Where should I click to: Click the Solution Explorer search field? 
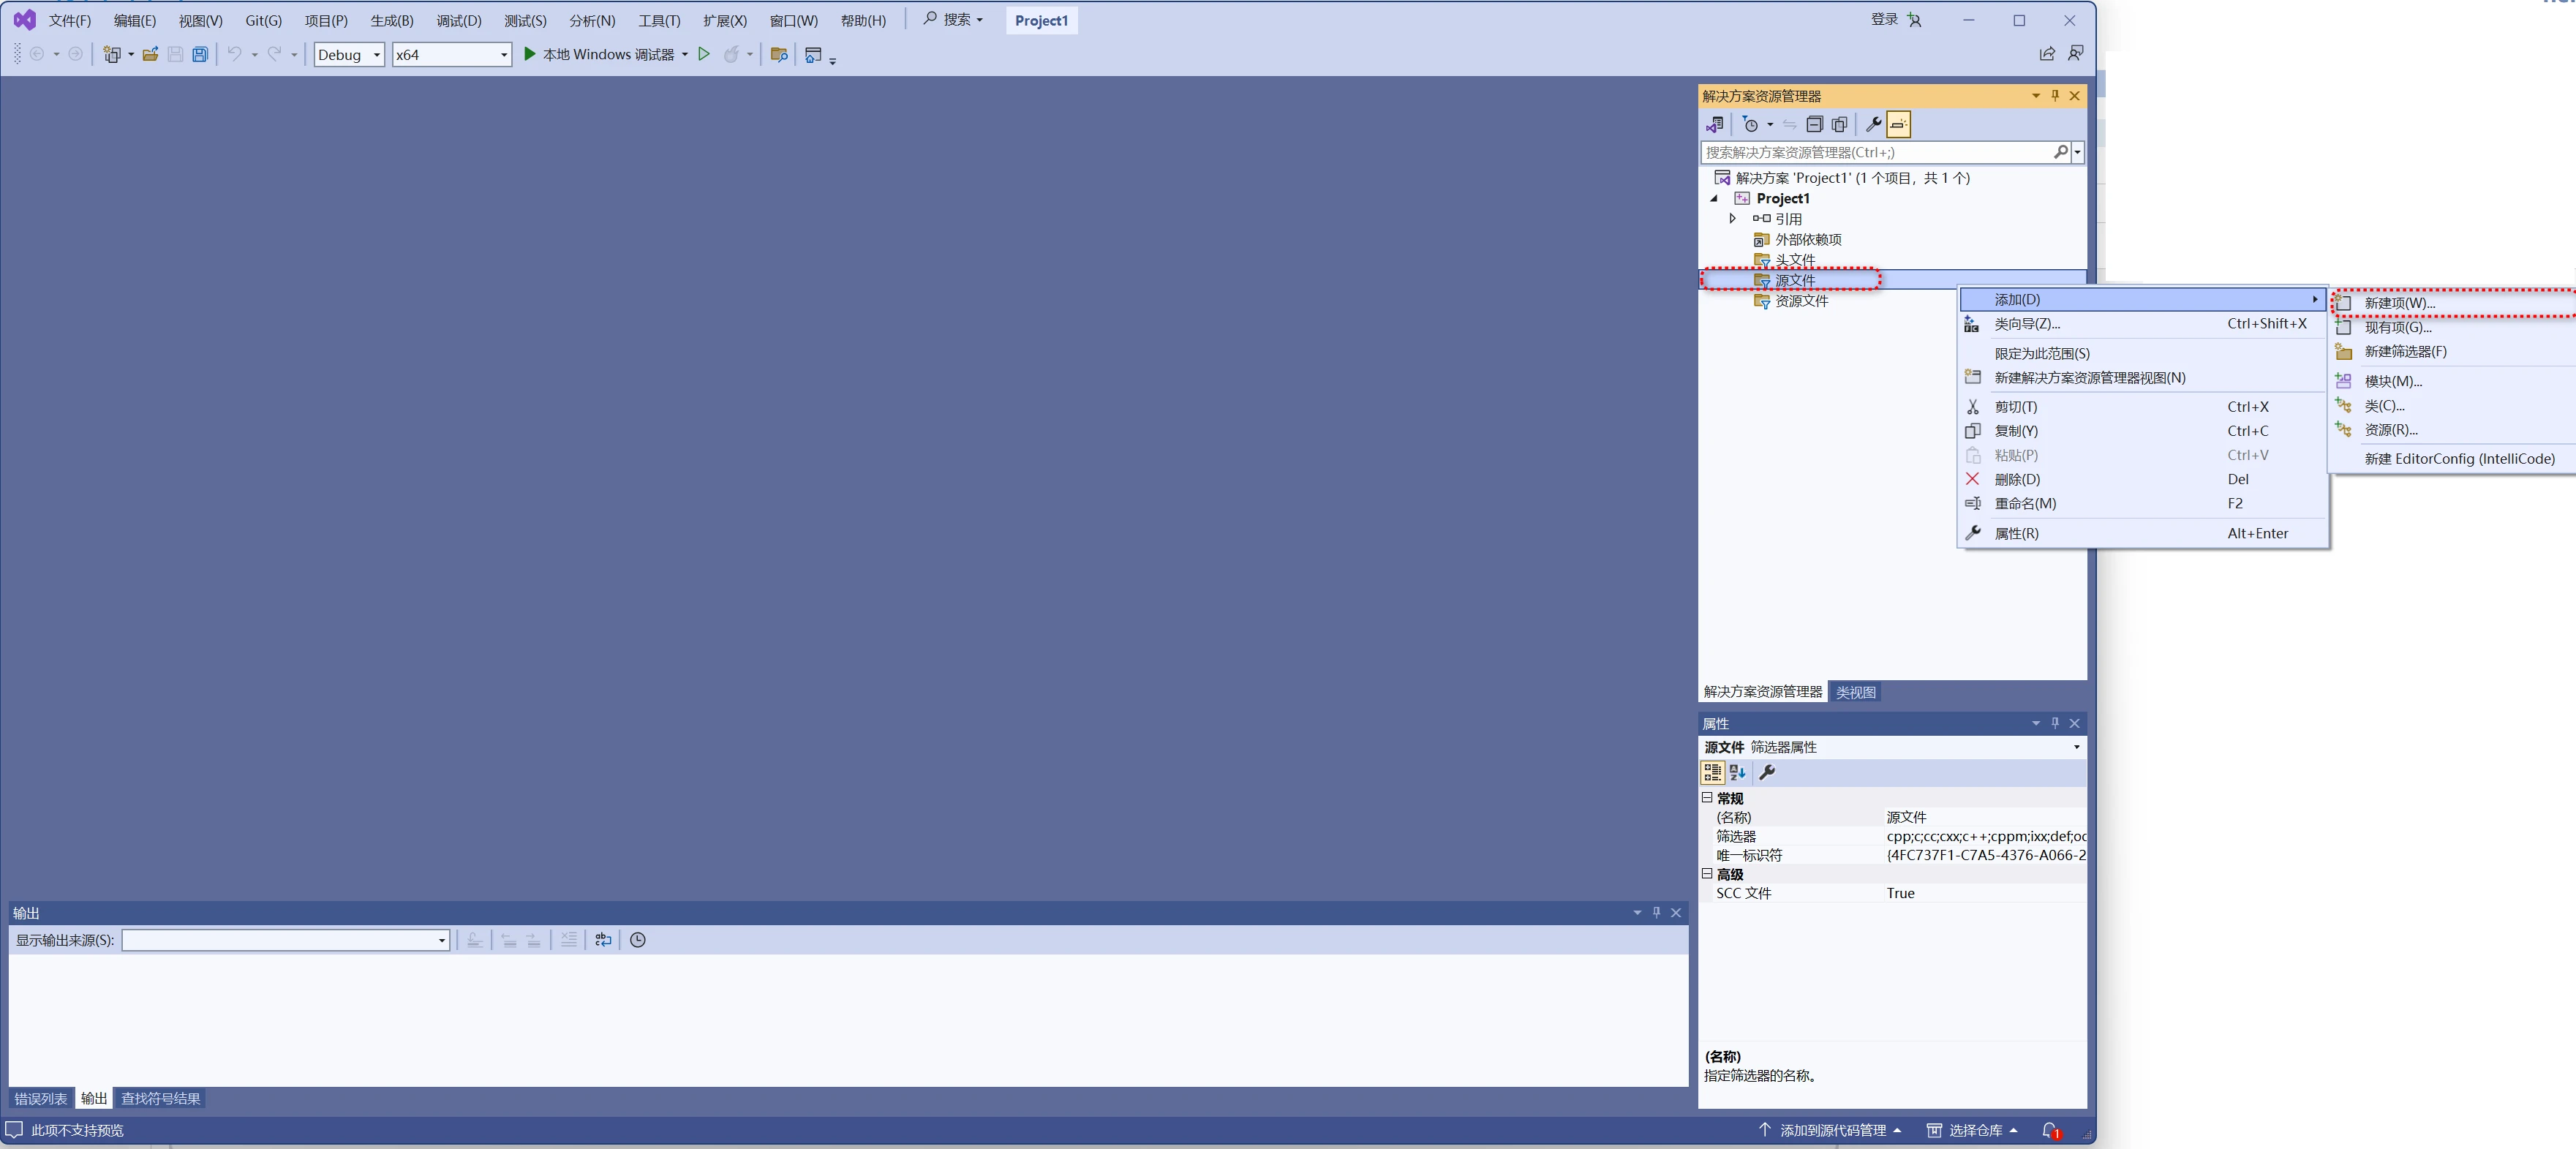[1875, 153]
